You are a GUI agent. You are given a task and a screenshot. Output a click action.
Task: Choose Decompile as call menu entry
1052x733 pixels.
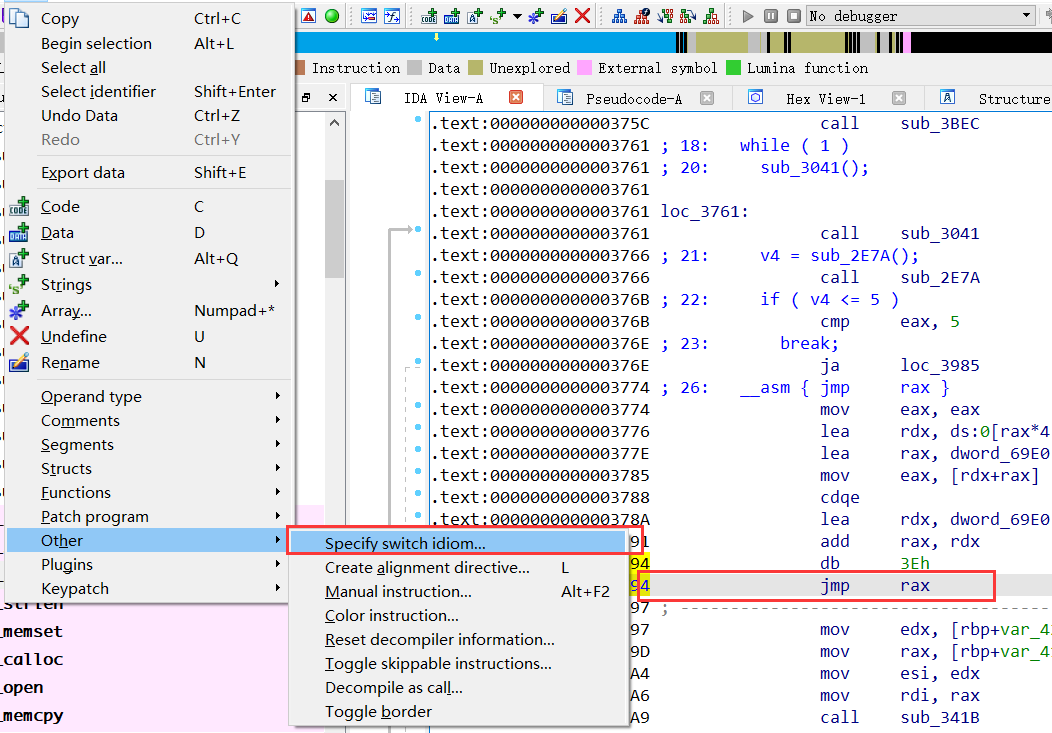[393, 687]
